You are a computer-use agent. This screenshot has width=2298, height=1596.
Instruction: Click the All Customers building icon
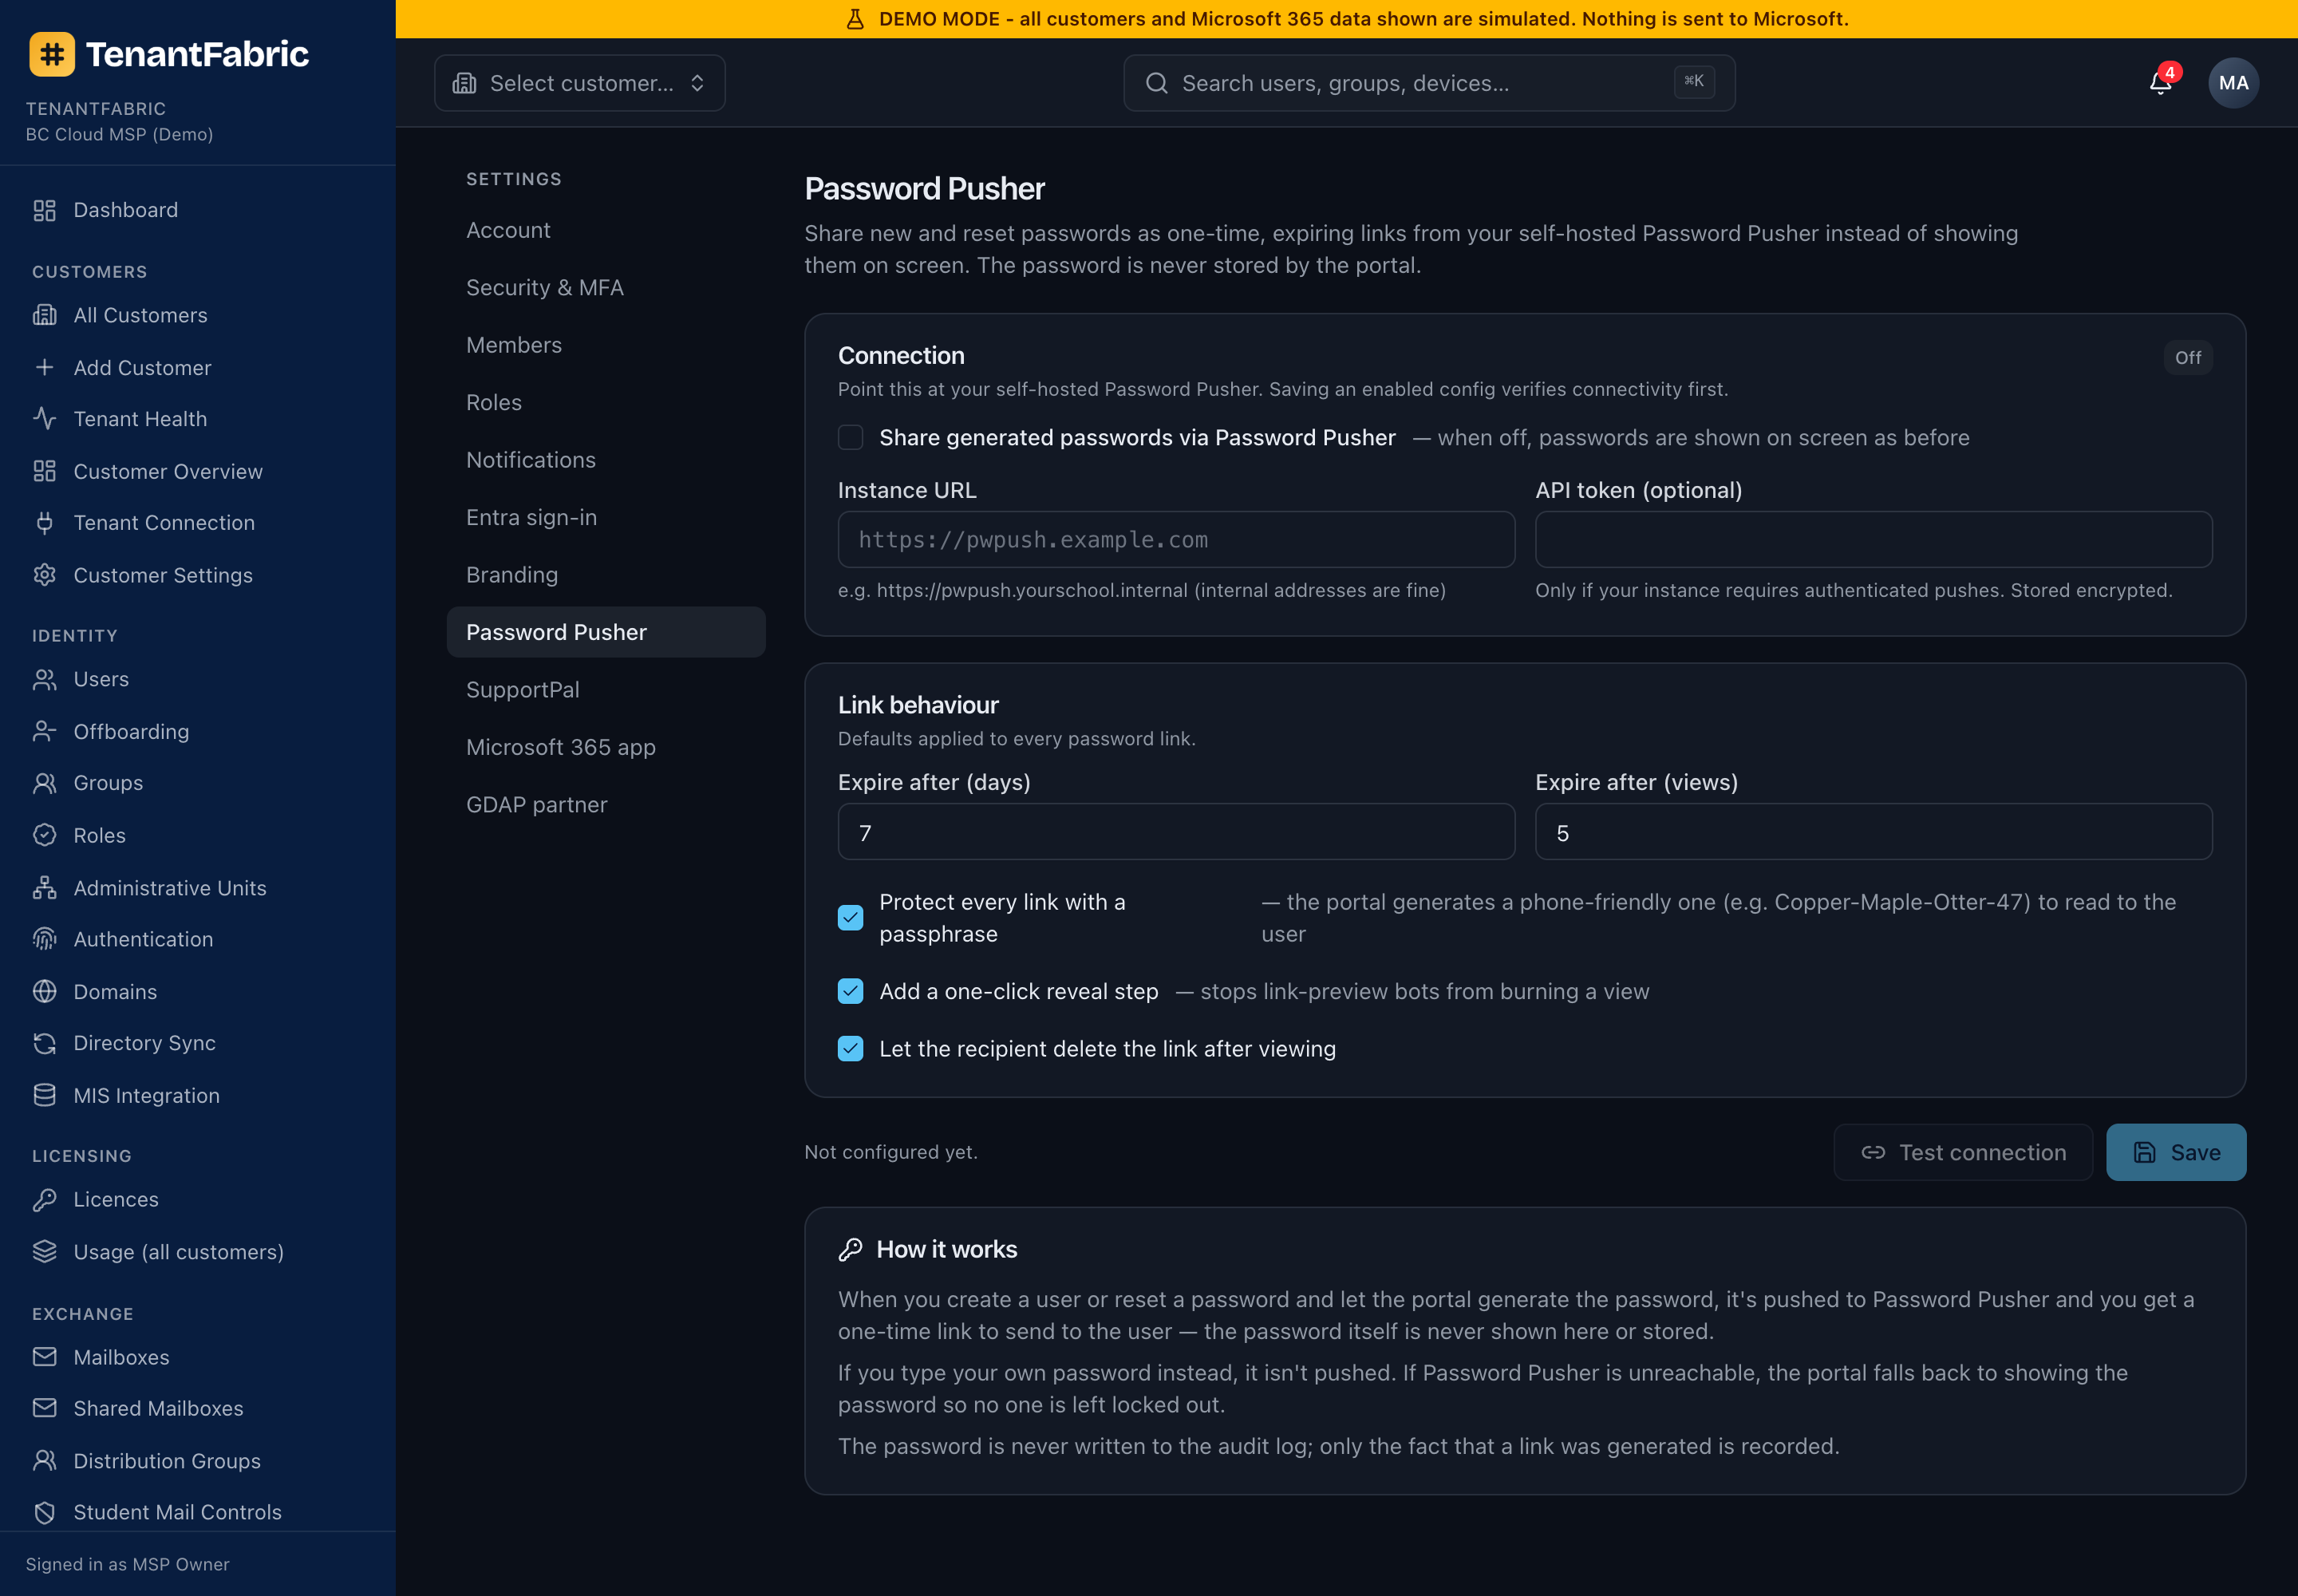click(44, 315)
